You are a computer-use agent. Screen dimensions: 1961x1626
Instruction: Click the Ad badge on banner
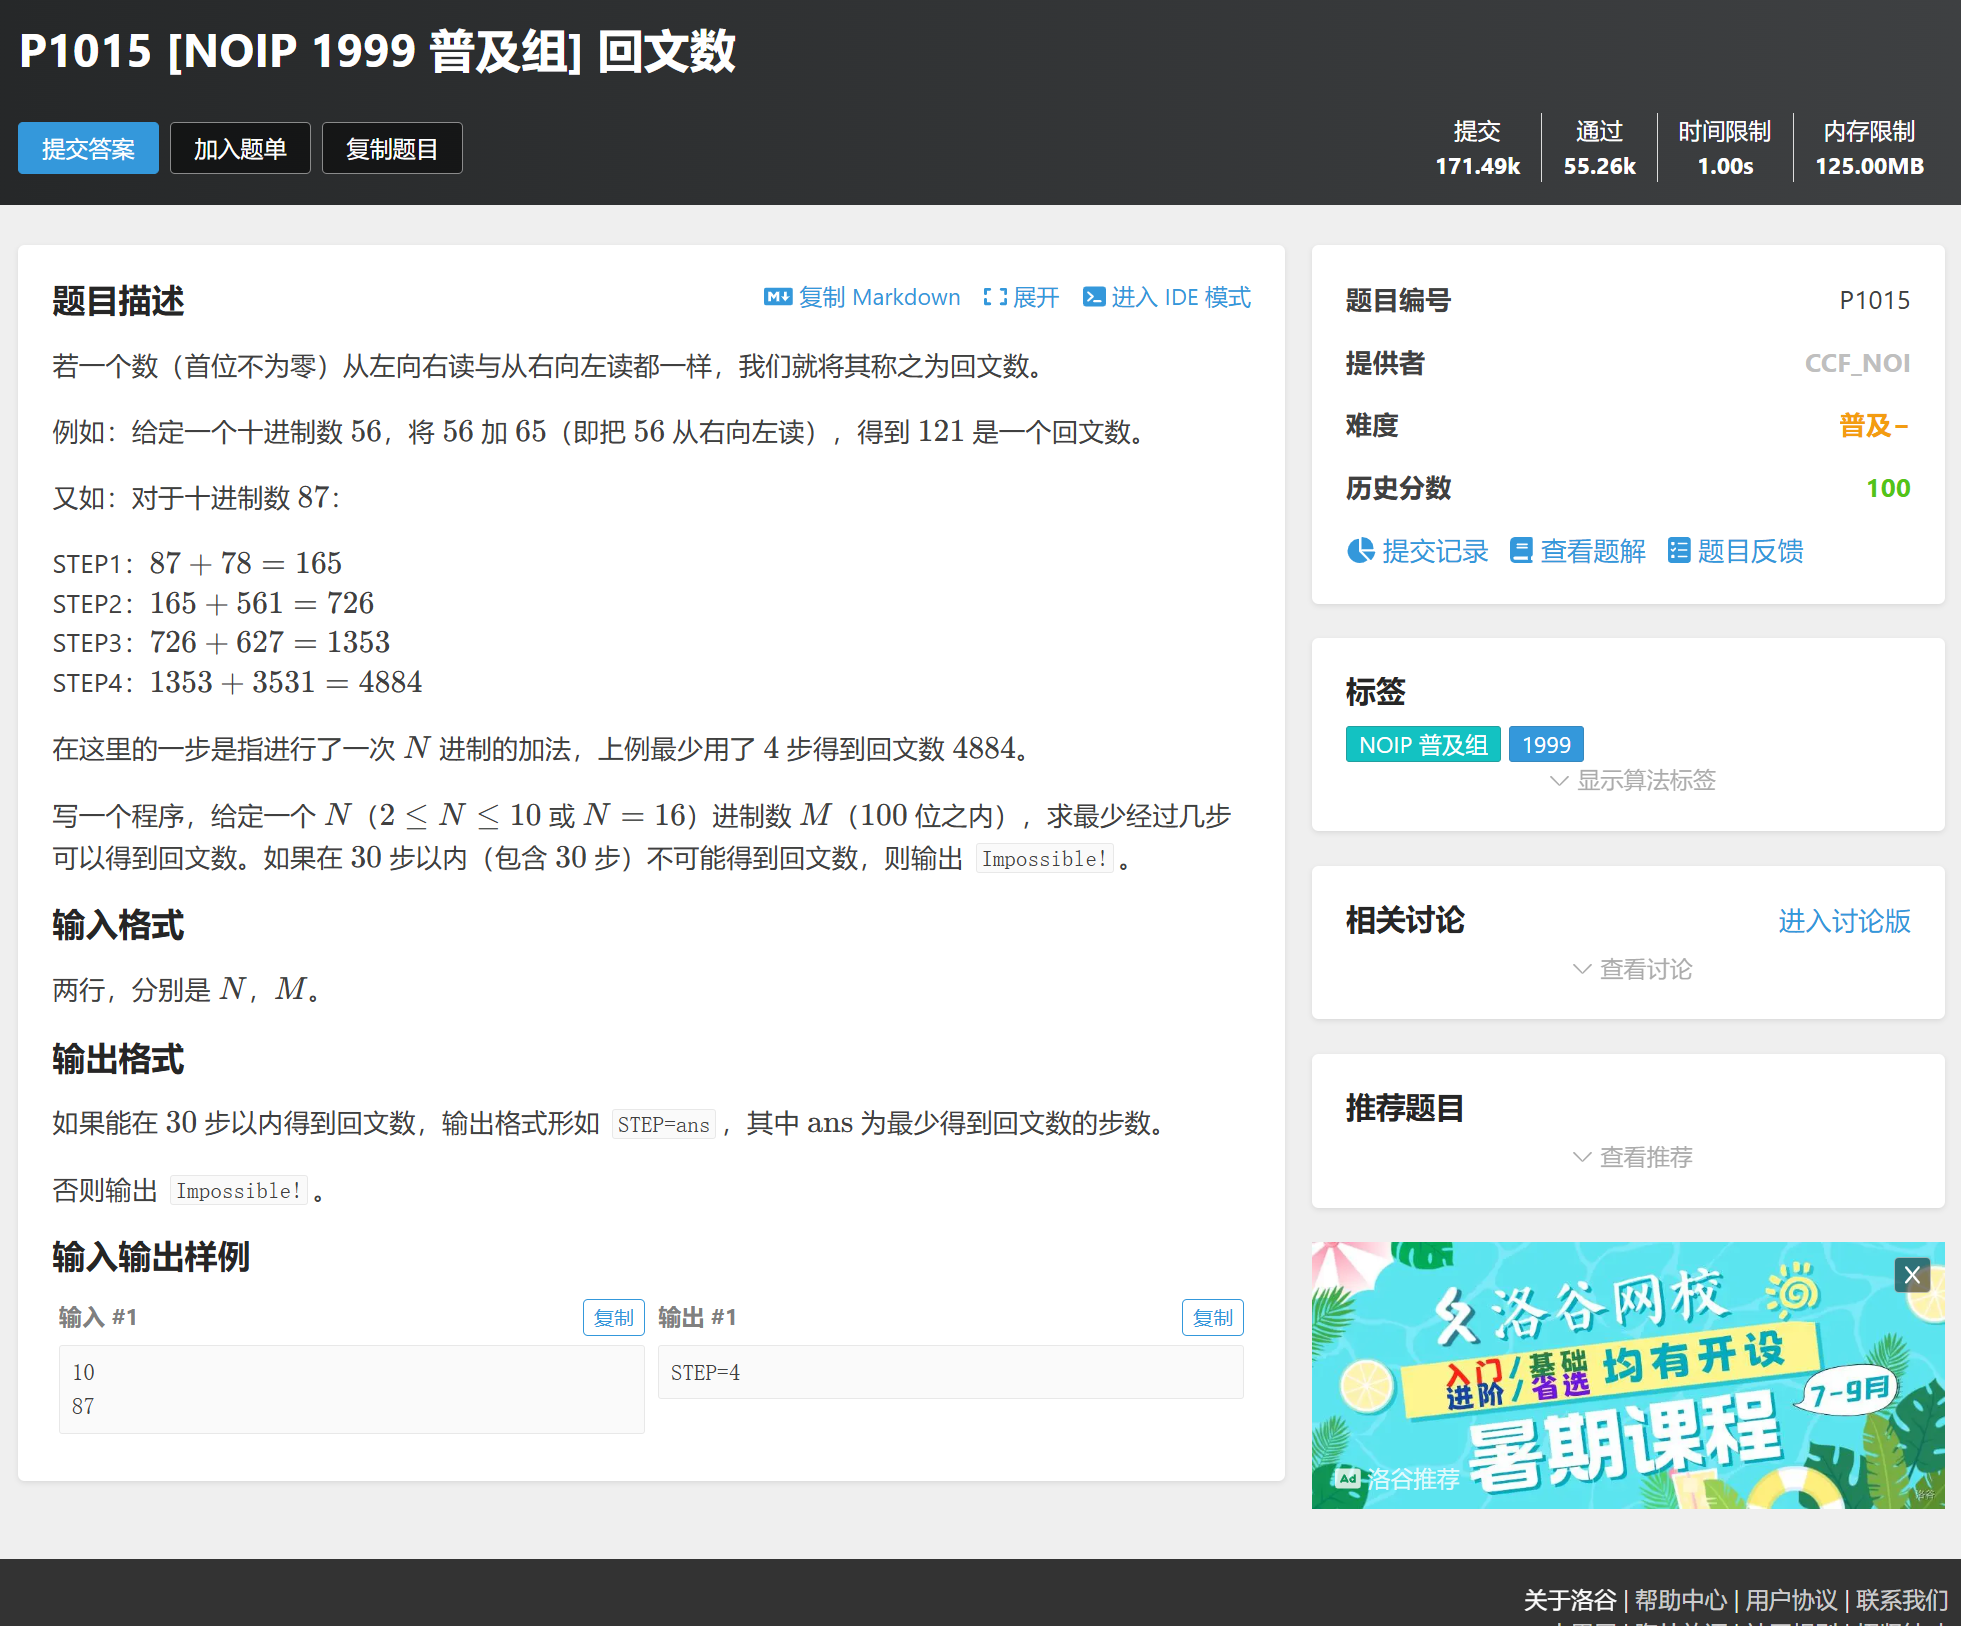[x=1347, y=1478]
